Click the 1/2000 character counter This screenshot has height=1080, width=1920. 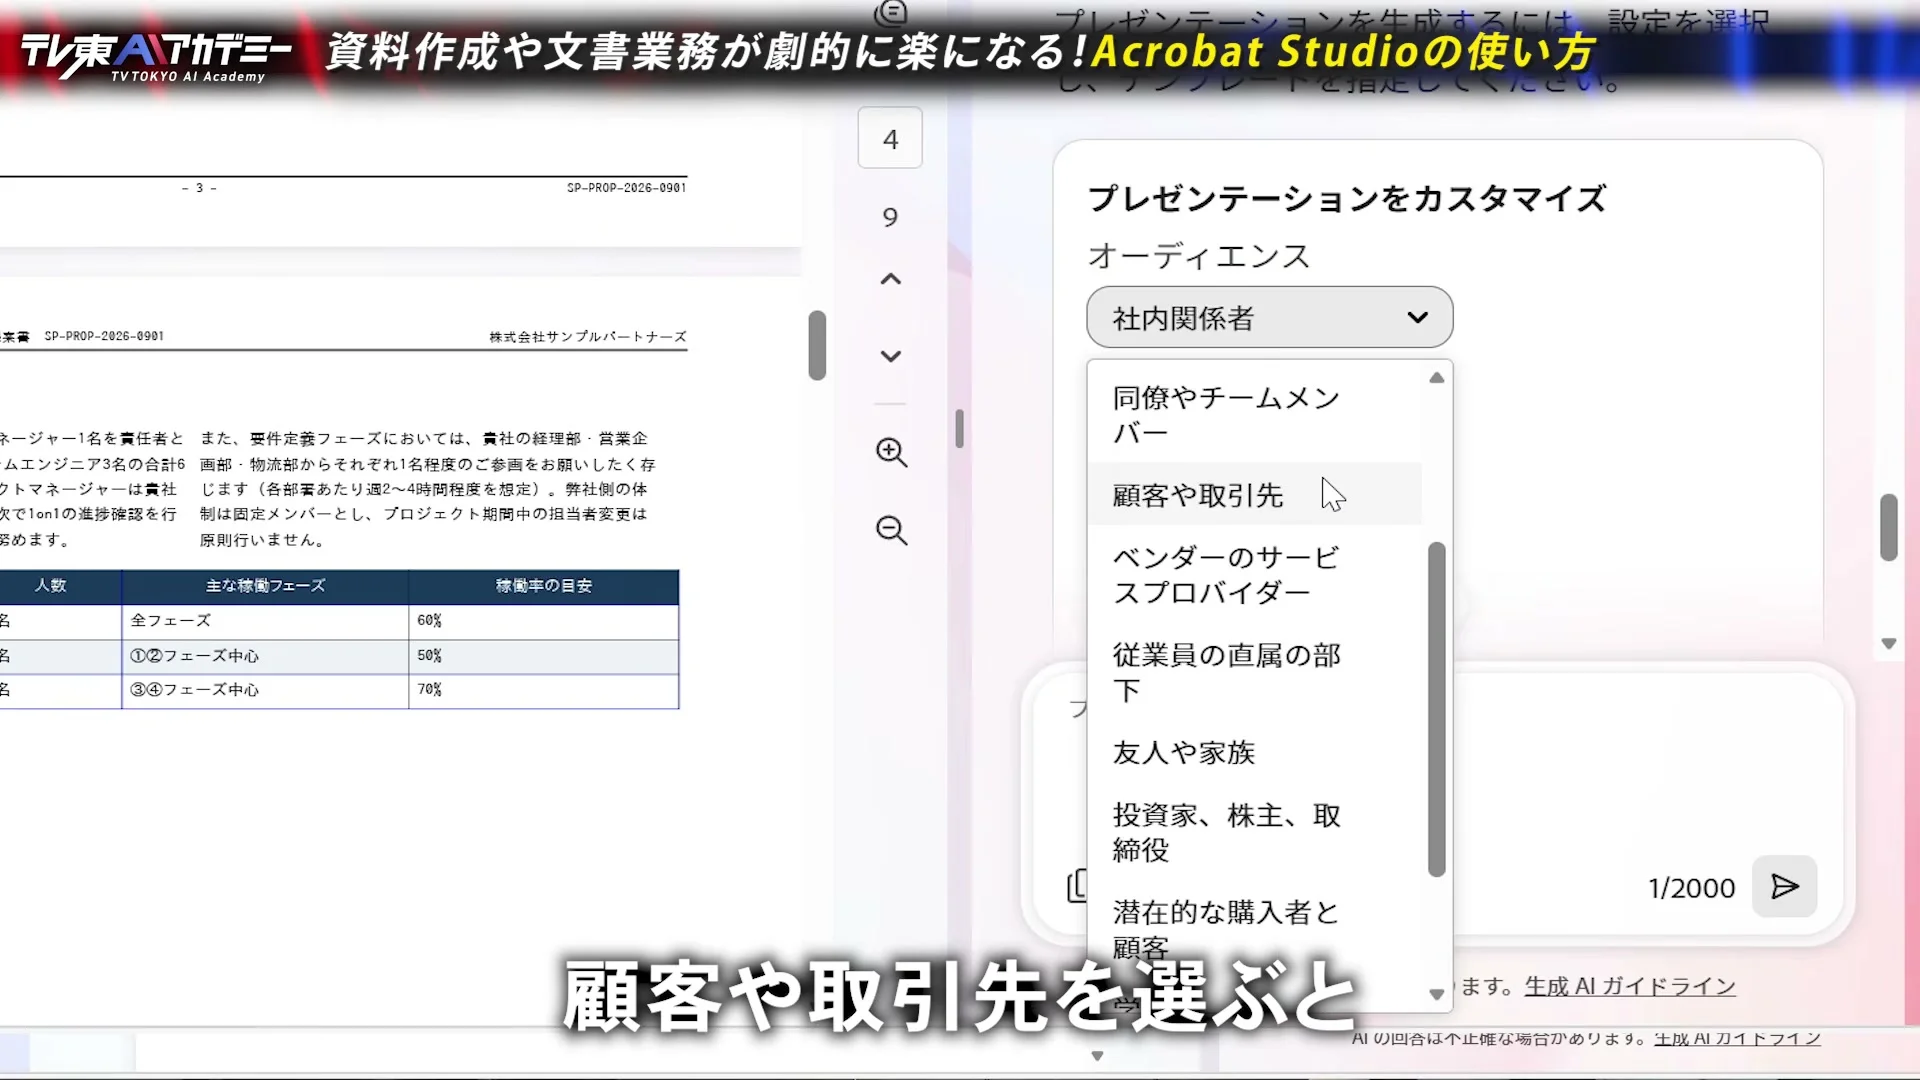tap(1691, 888)
